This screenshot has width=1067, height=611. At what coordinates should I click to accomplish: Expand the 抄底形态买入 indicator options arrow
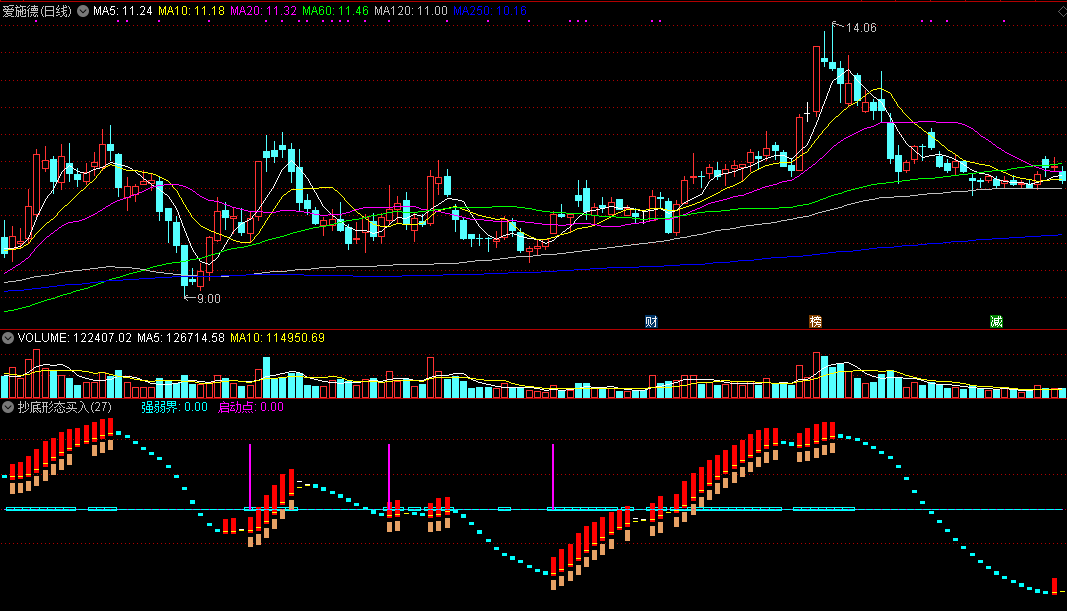[x=8, y=407]
